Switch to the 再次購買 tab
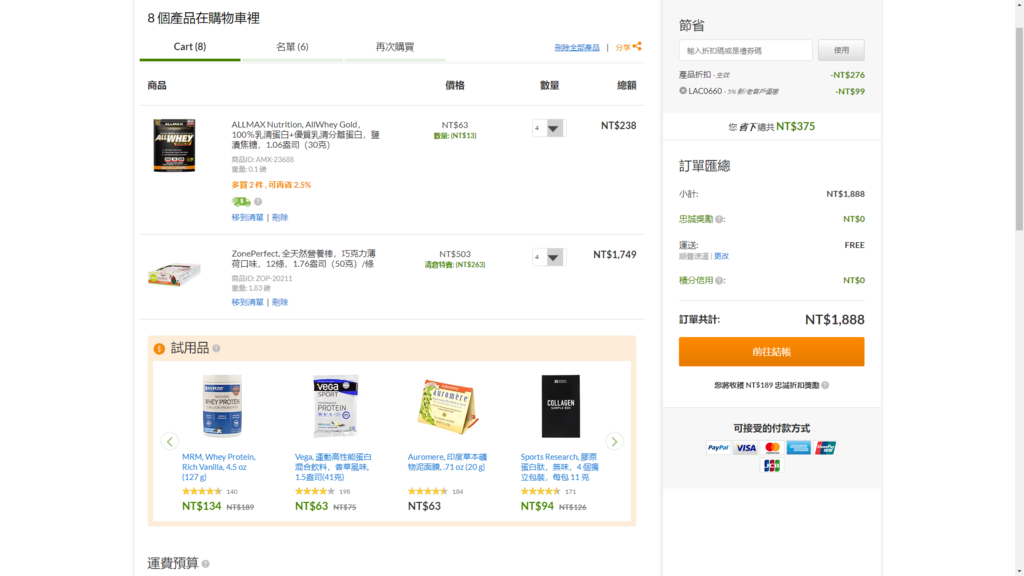The width and height of the screenshot is (1024, 576). click(394, 47)
